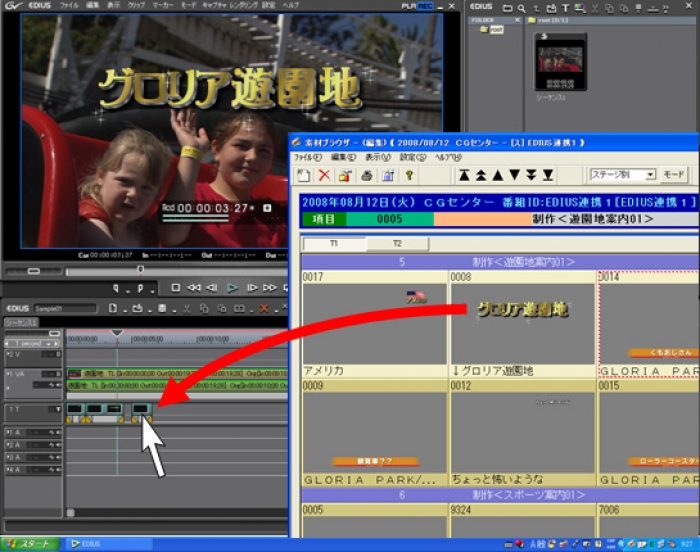Click the new document icon in material browser
700x552 pixels.
coord(304,175)
